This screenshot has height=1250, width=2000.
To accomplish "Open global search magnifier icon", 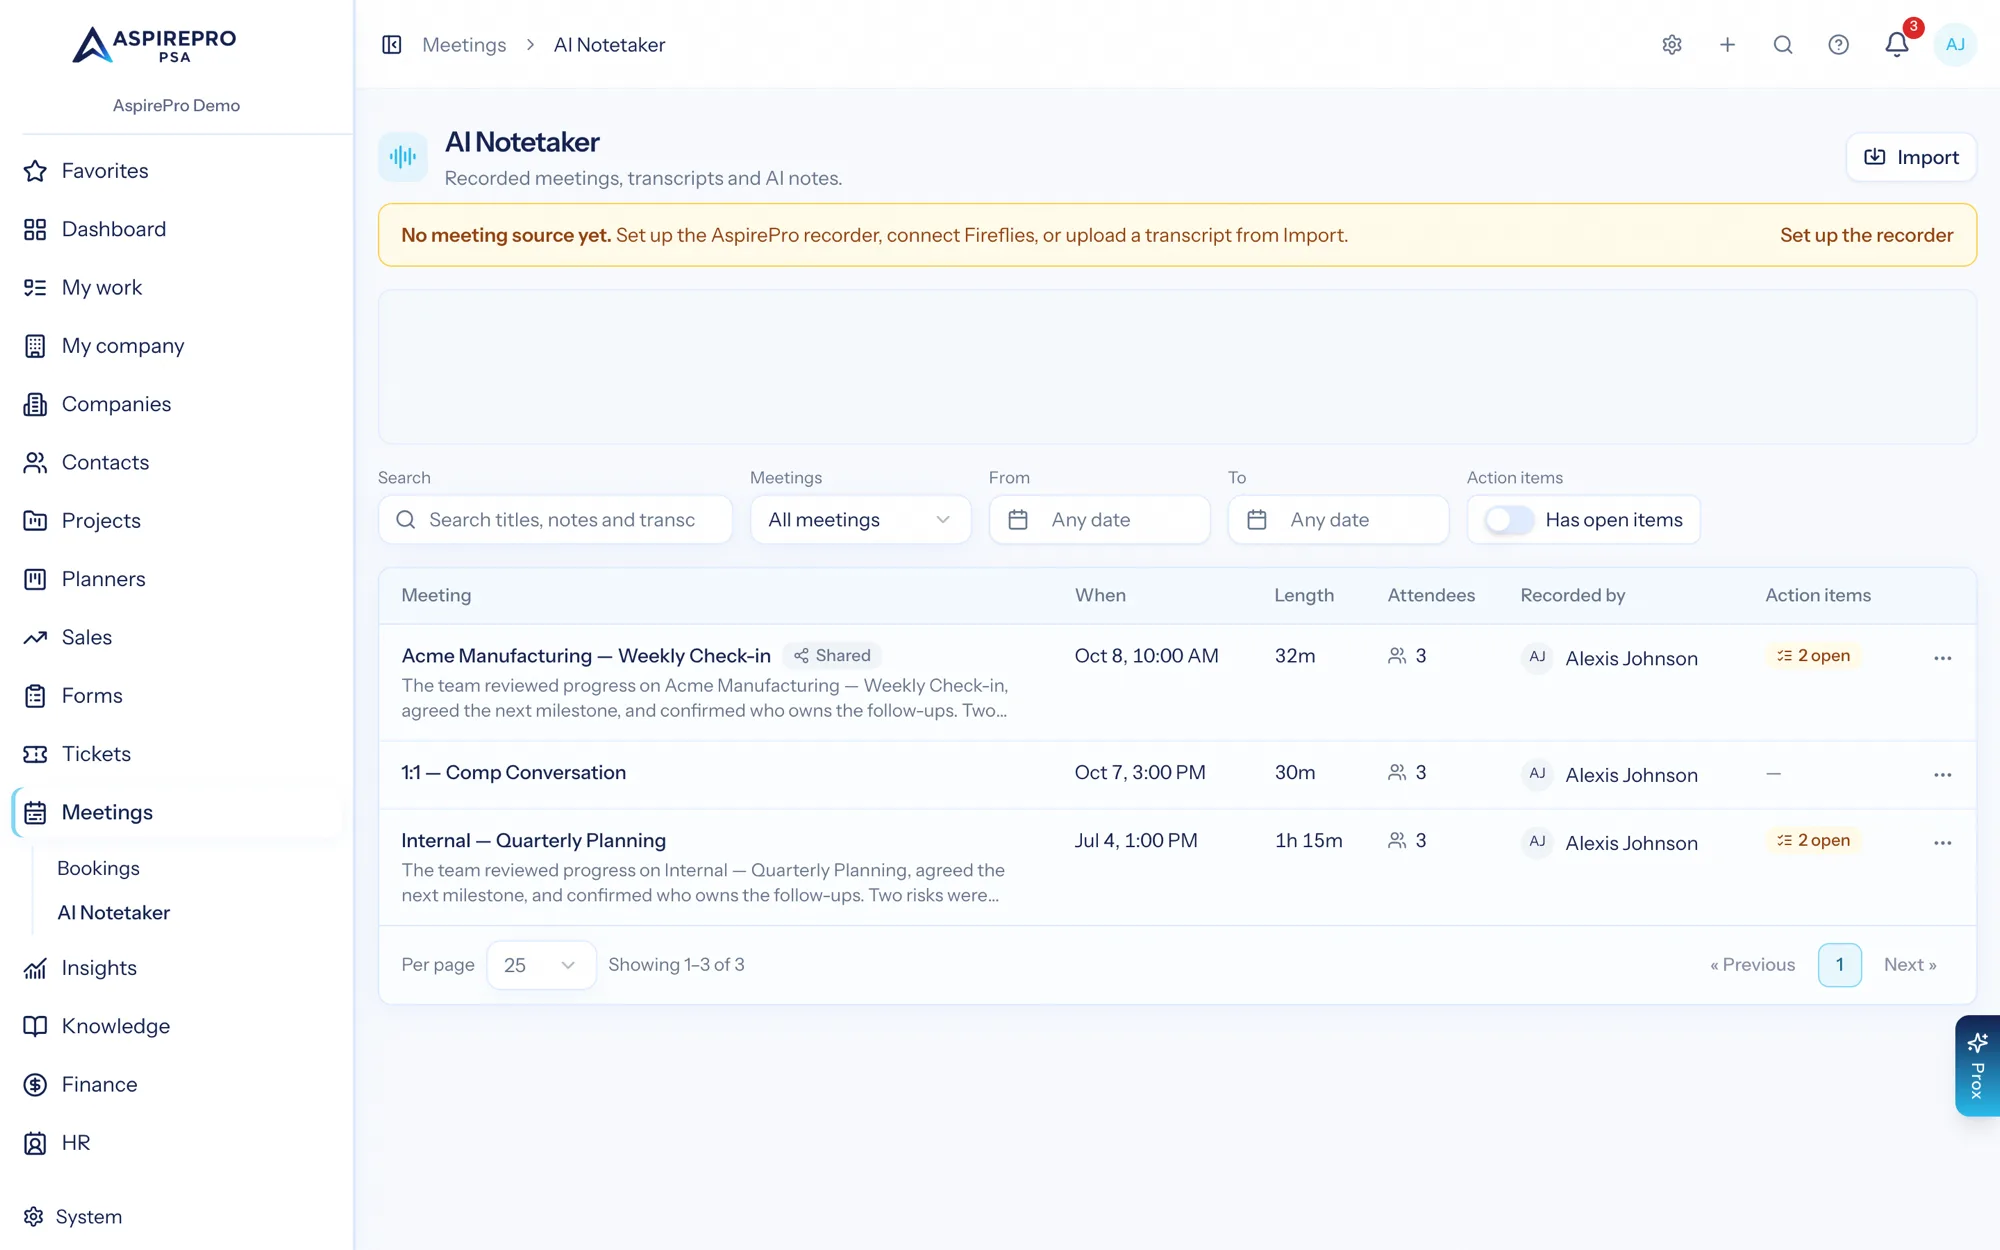I will [1783, 45].
